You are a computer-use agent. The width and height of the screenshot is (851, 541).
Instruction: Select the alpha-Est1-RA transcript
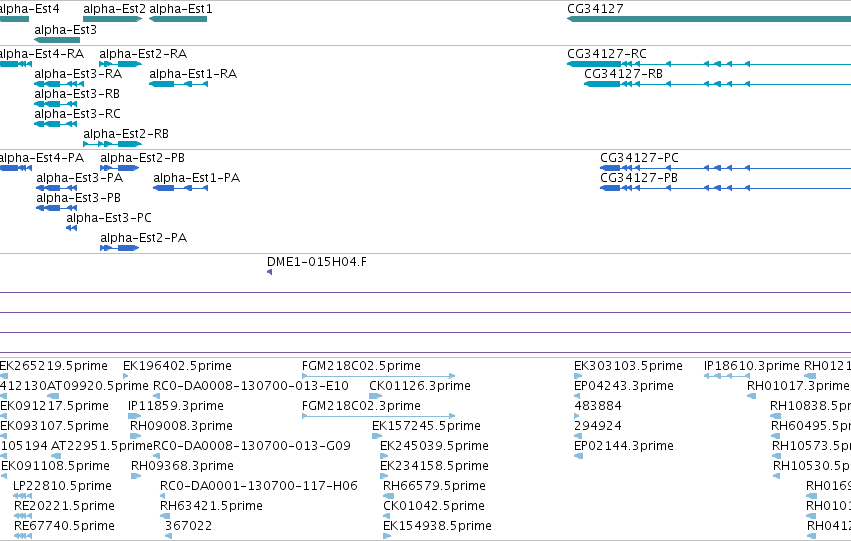coord(179,84)
